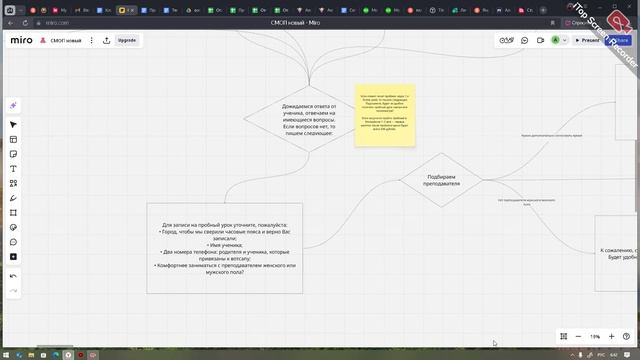The width and height of the screenshot is (640, 360).
Task: Undo the last action
Action: 13,276
